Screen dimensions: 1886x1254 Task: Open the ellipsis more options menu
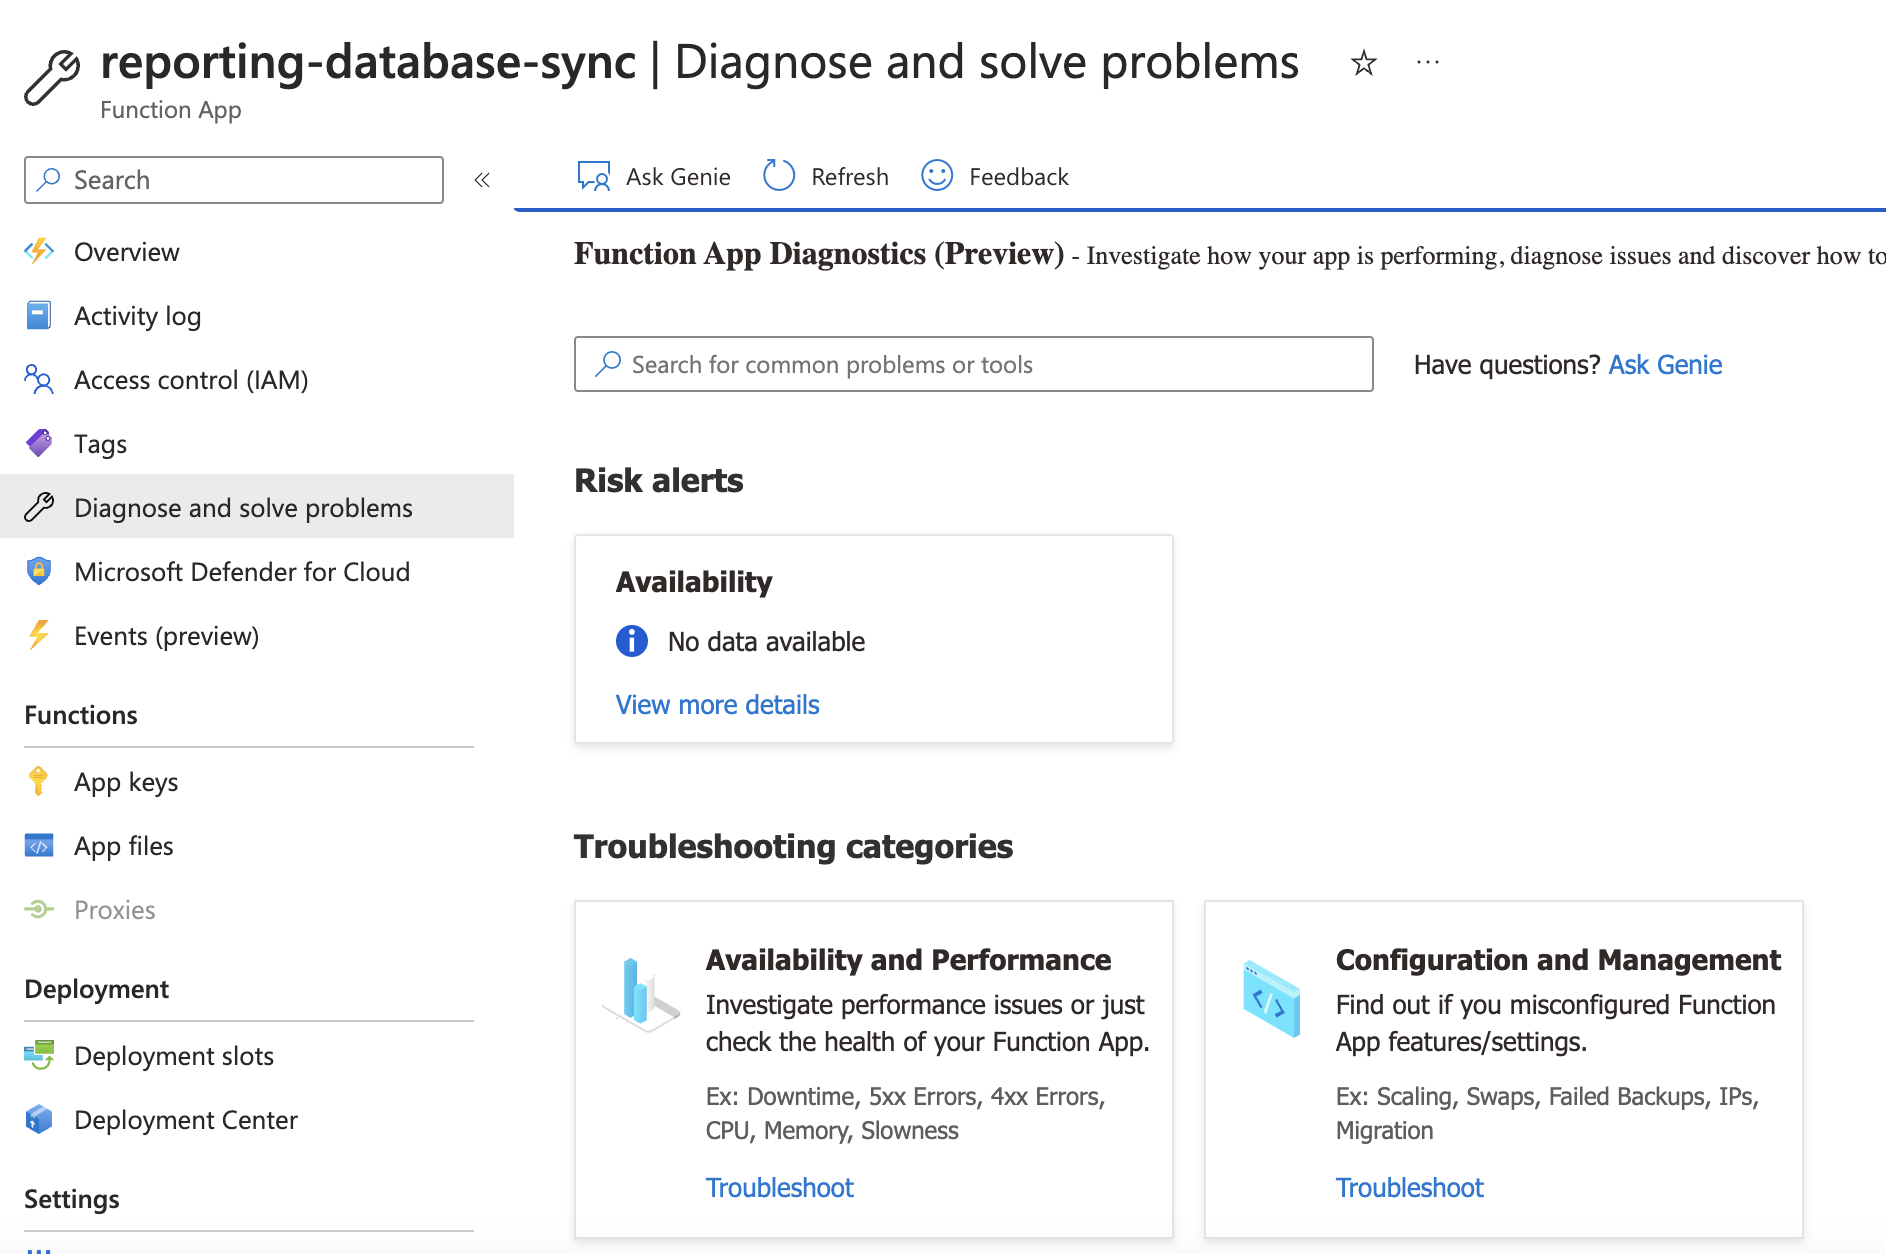[1427, 62]
